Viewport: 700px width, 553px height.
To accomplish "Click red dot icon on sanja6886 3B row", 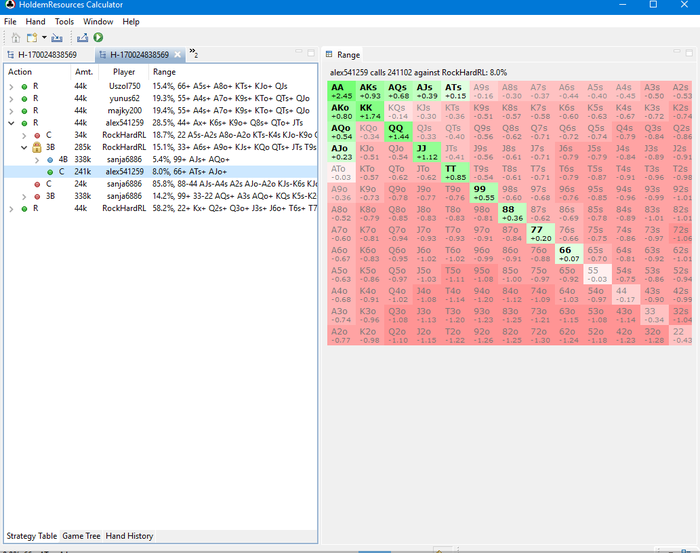I will tap(37, 196).
